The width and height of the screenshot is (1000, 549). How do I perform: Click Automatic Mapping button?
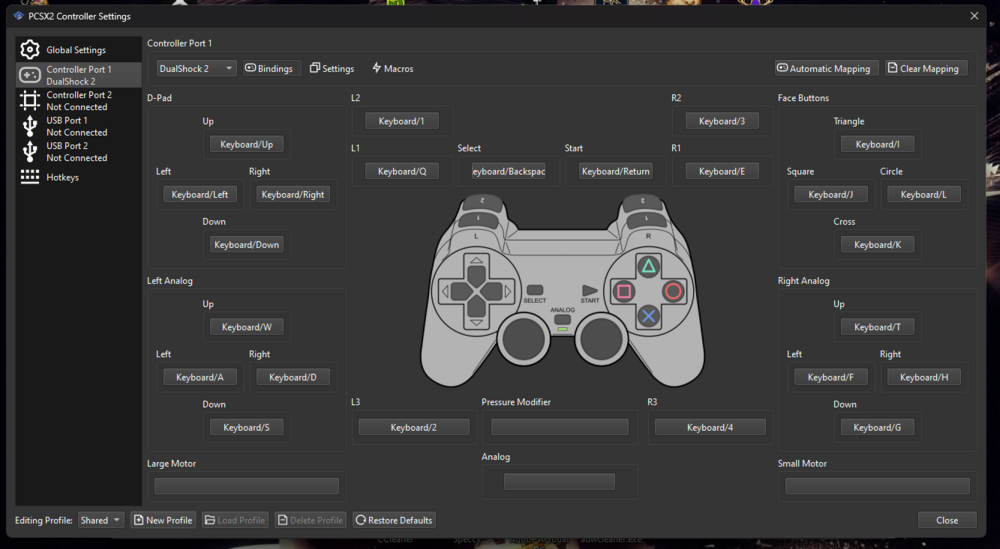(x=826, y=69)
